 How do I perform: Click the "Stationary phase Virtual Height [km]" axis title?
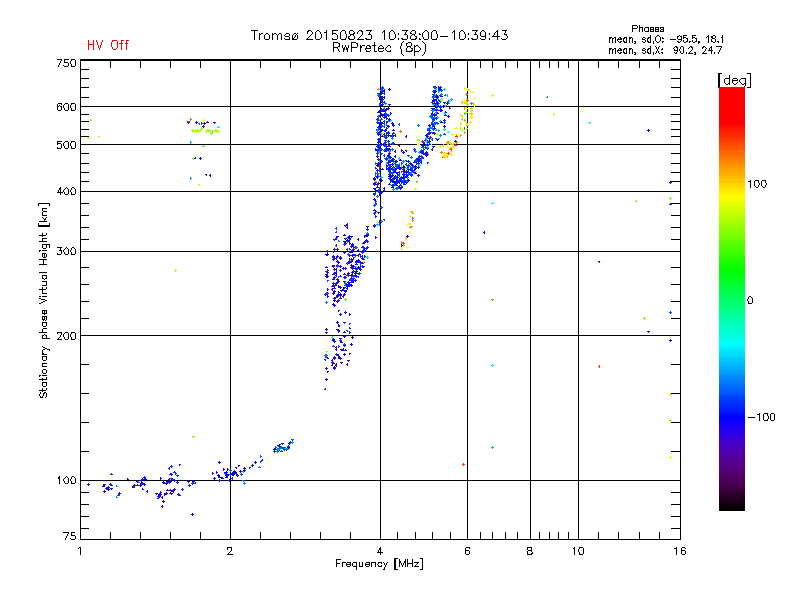tap(44, 300)
